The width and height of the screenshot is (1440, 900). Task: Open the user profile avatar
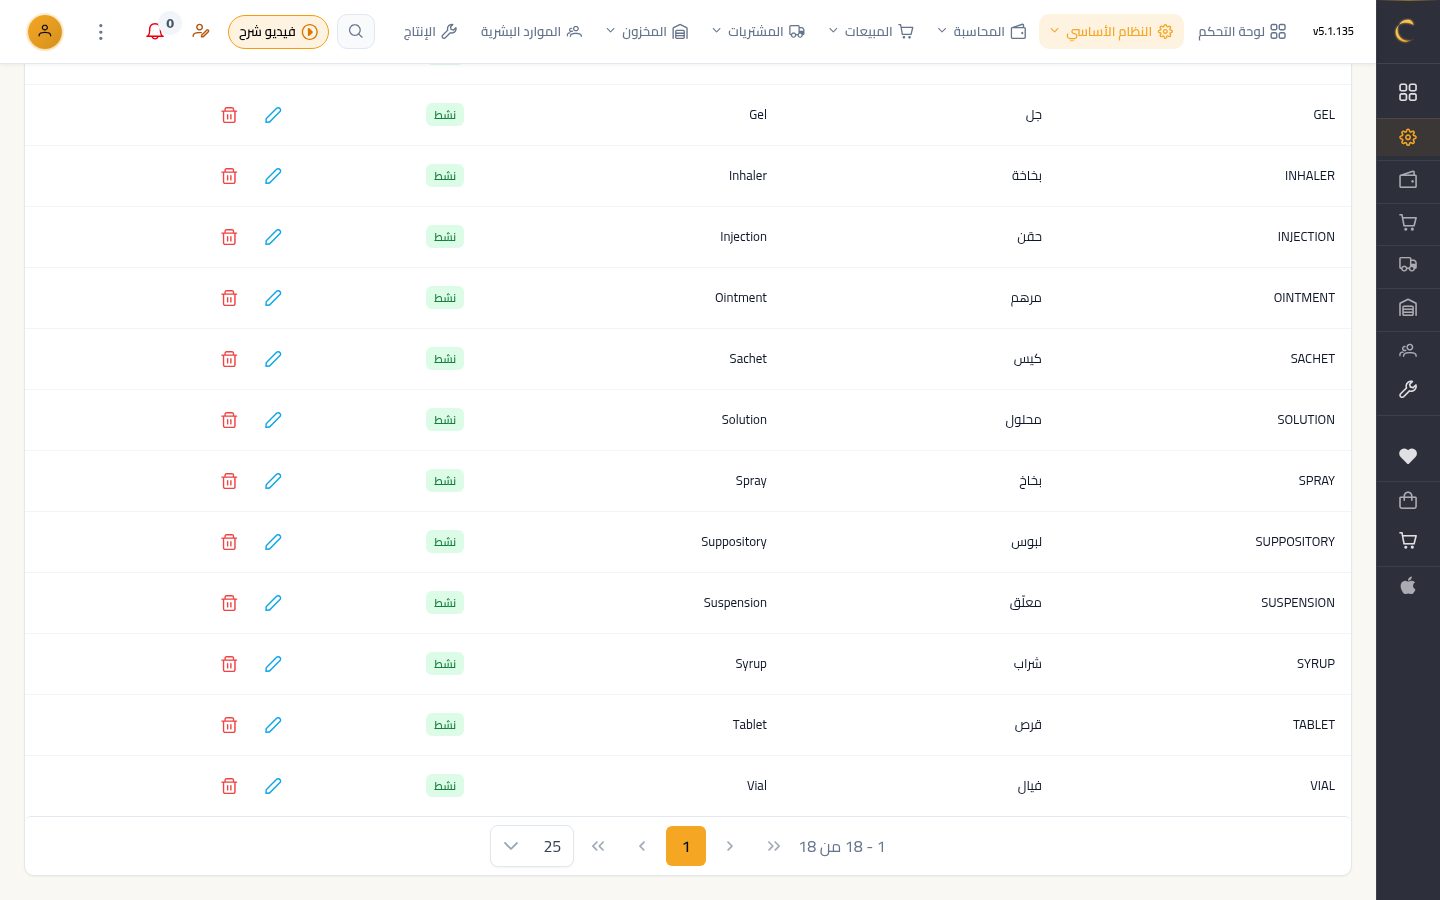(45, 32)
